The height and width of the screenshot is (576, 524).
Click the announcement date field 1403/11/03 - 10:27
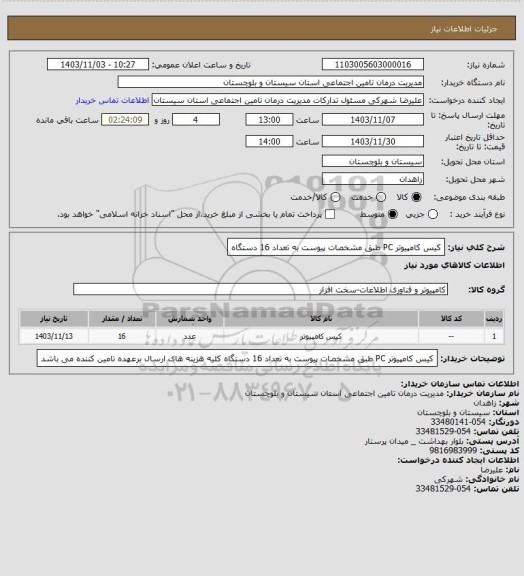[98, 64]
